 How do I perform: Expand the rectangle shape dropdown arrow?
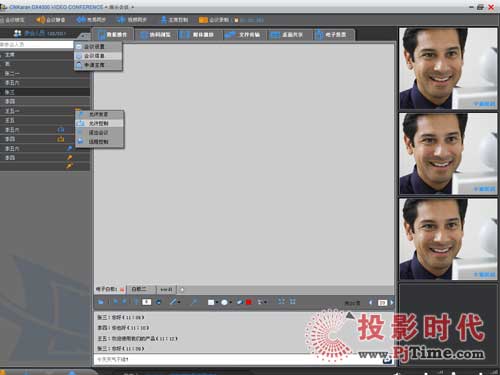[x=217, y=302]
